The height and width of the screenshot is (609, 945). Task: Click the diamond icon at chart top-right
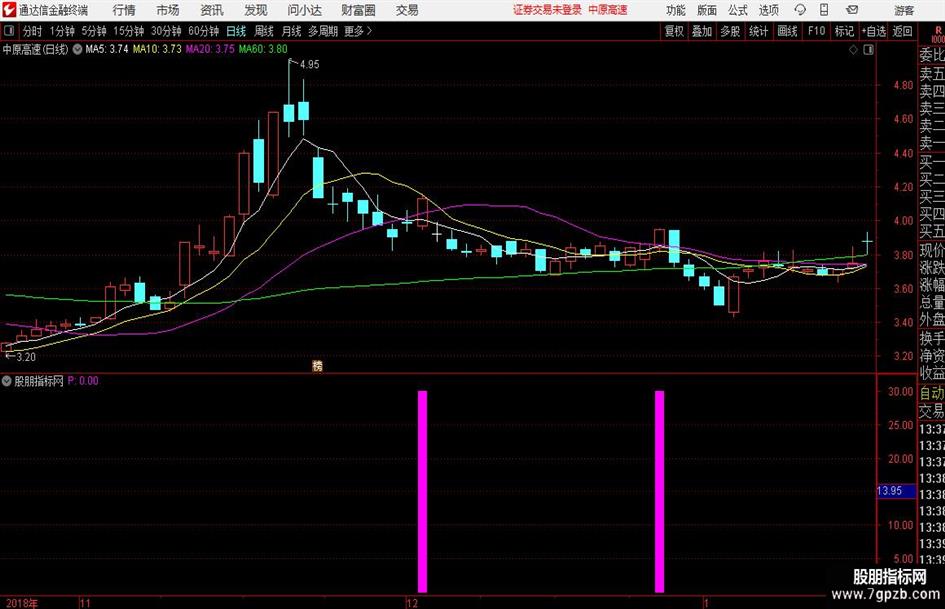point(853,50)
